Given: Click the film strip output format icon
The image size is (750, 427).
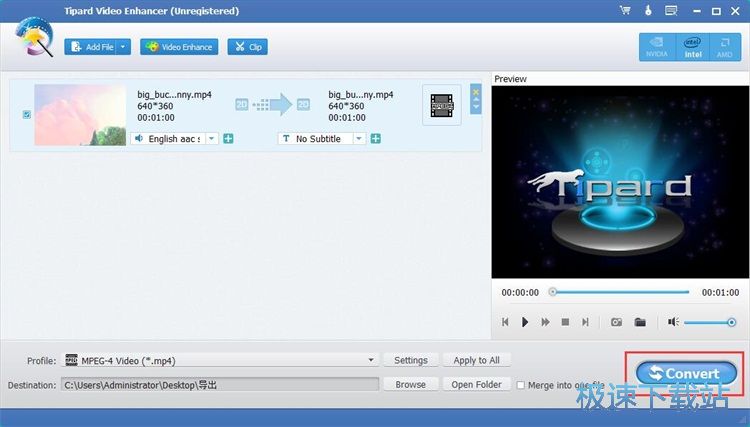Looking at the screenshot, I should click(441, 105).
